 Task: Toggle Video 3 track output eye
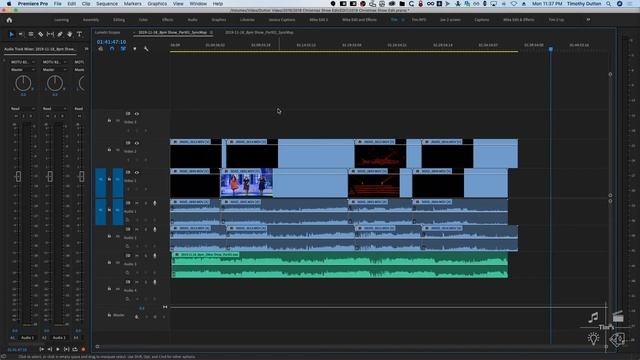tap(137, 114)
